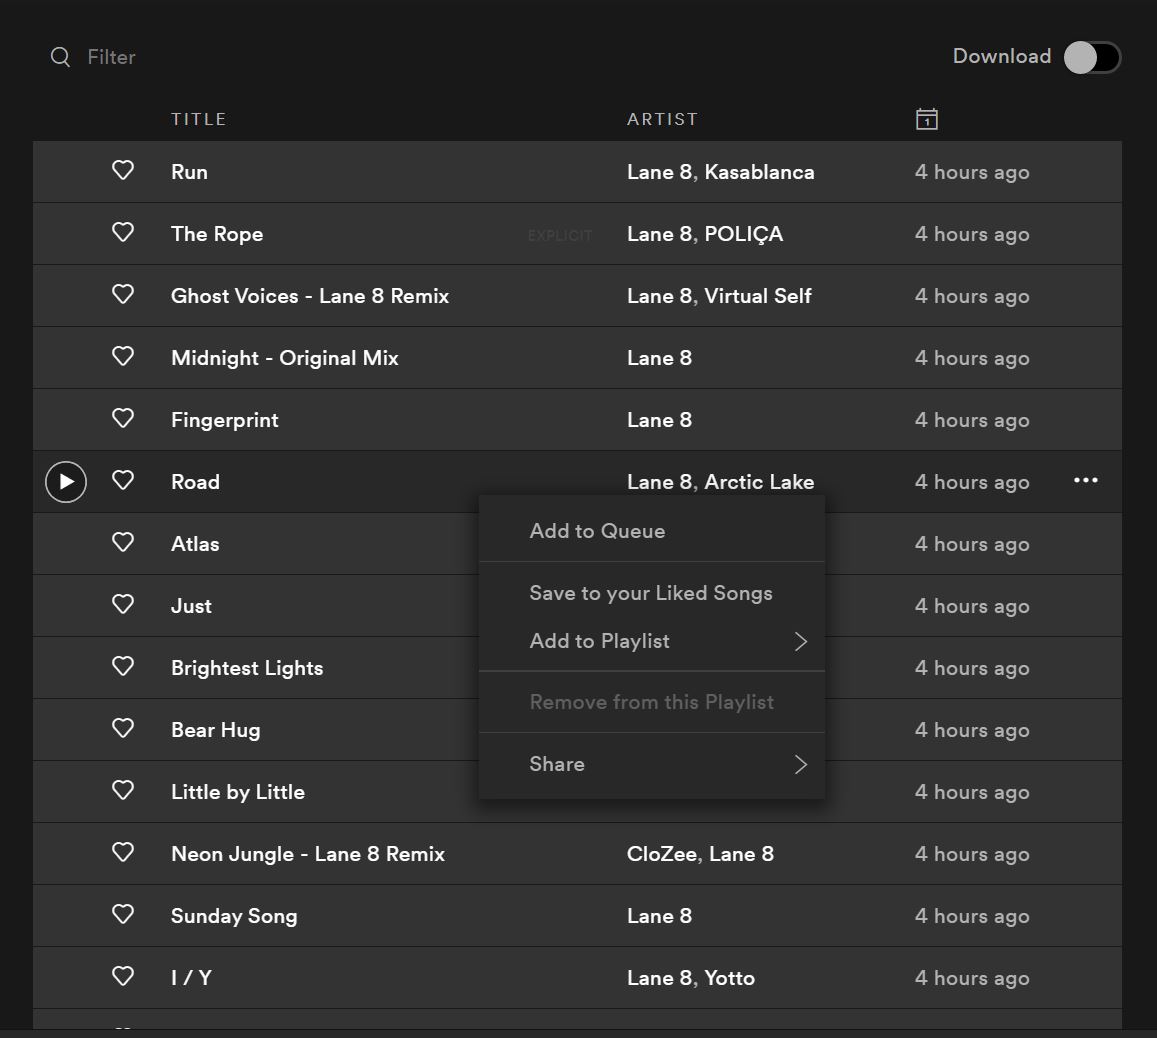Select the track title Atlas
The height and width of the screenshot is (1038, 1157).
click(195, 544)
